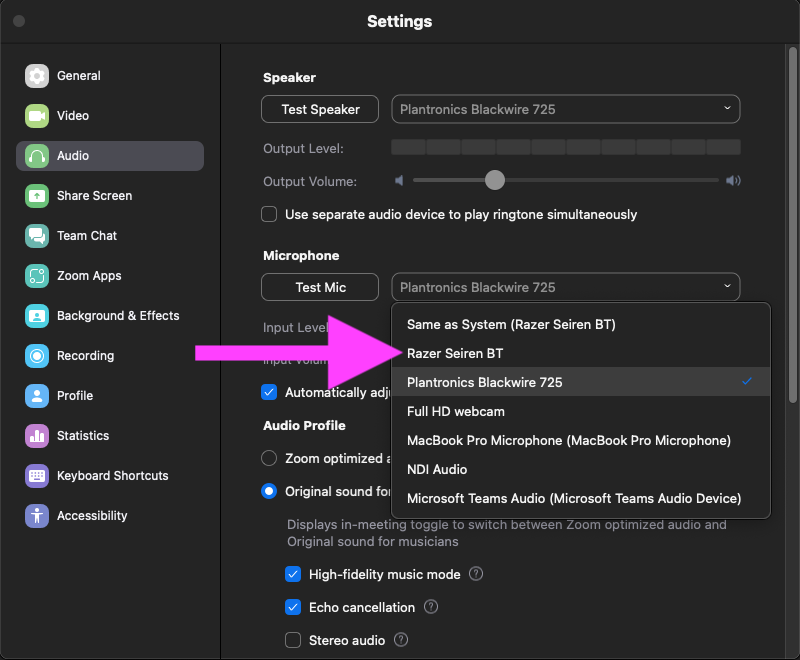This screenshot has height=660, width=800.
Task: Open help for Echo cancellation
Action: point(431,607)
